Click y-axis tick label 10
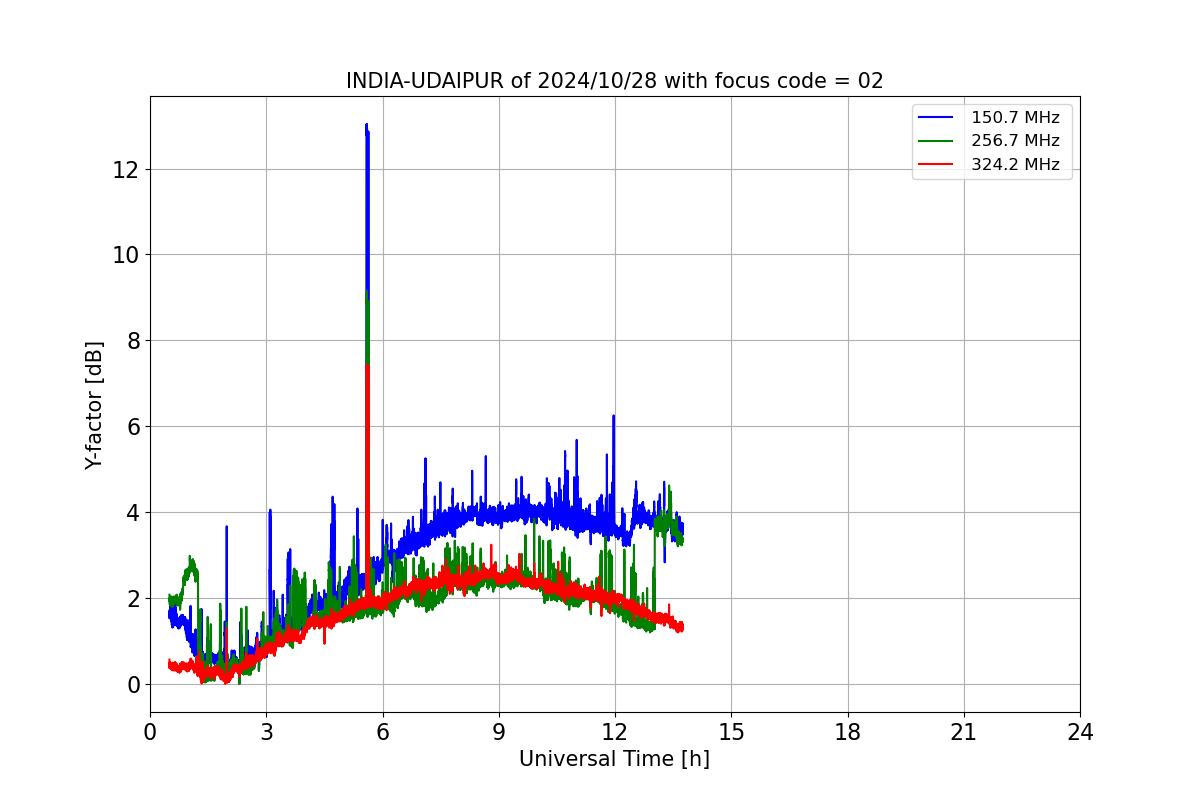This screenshot has height=800, width=1200. [125, 255]
